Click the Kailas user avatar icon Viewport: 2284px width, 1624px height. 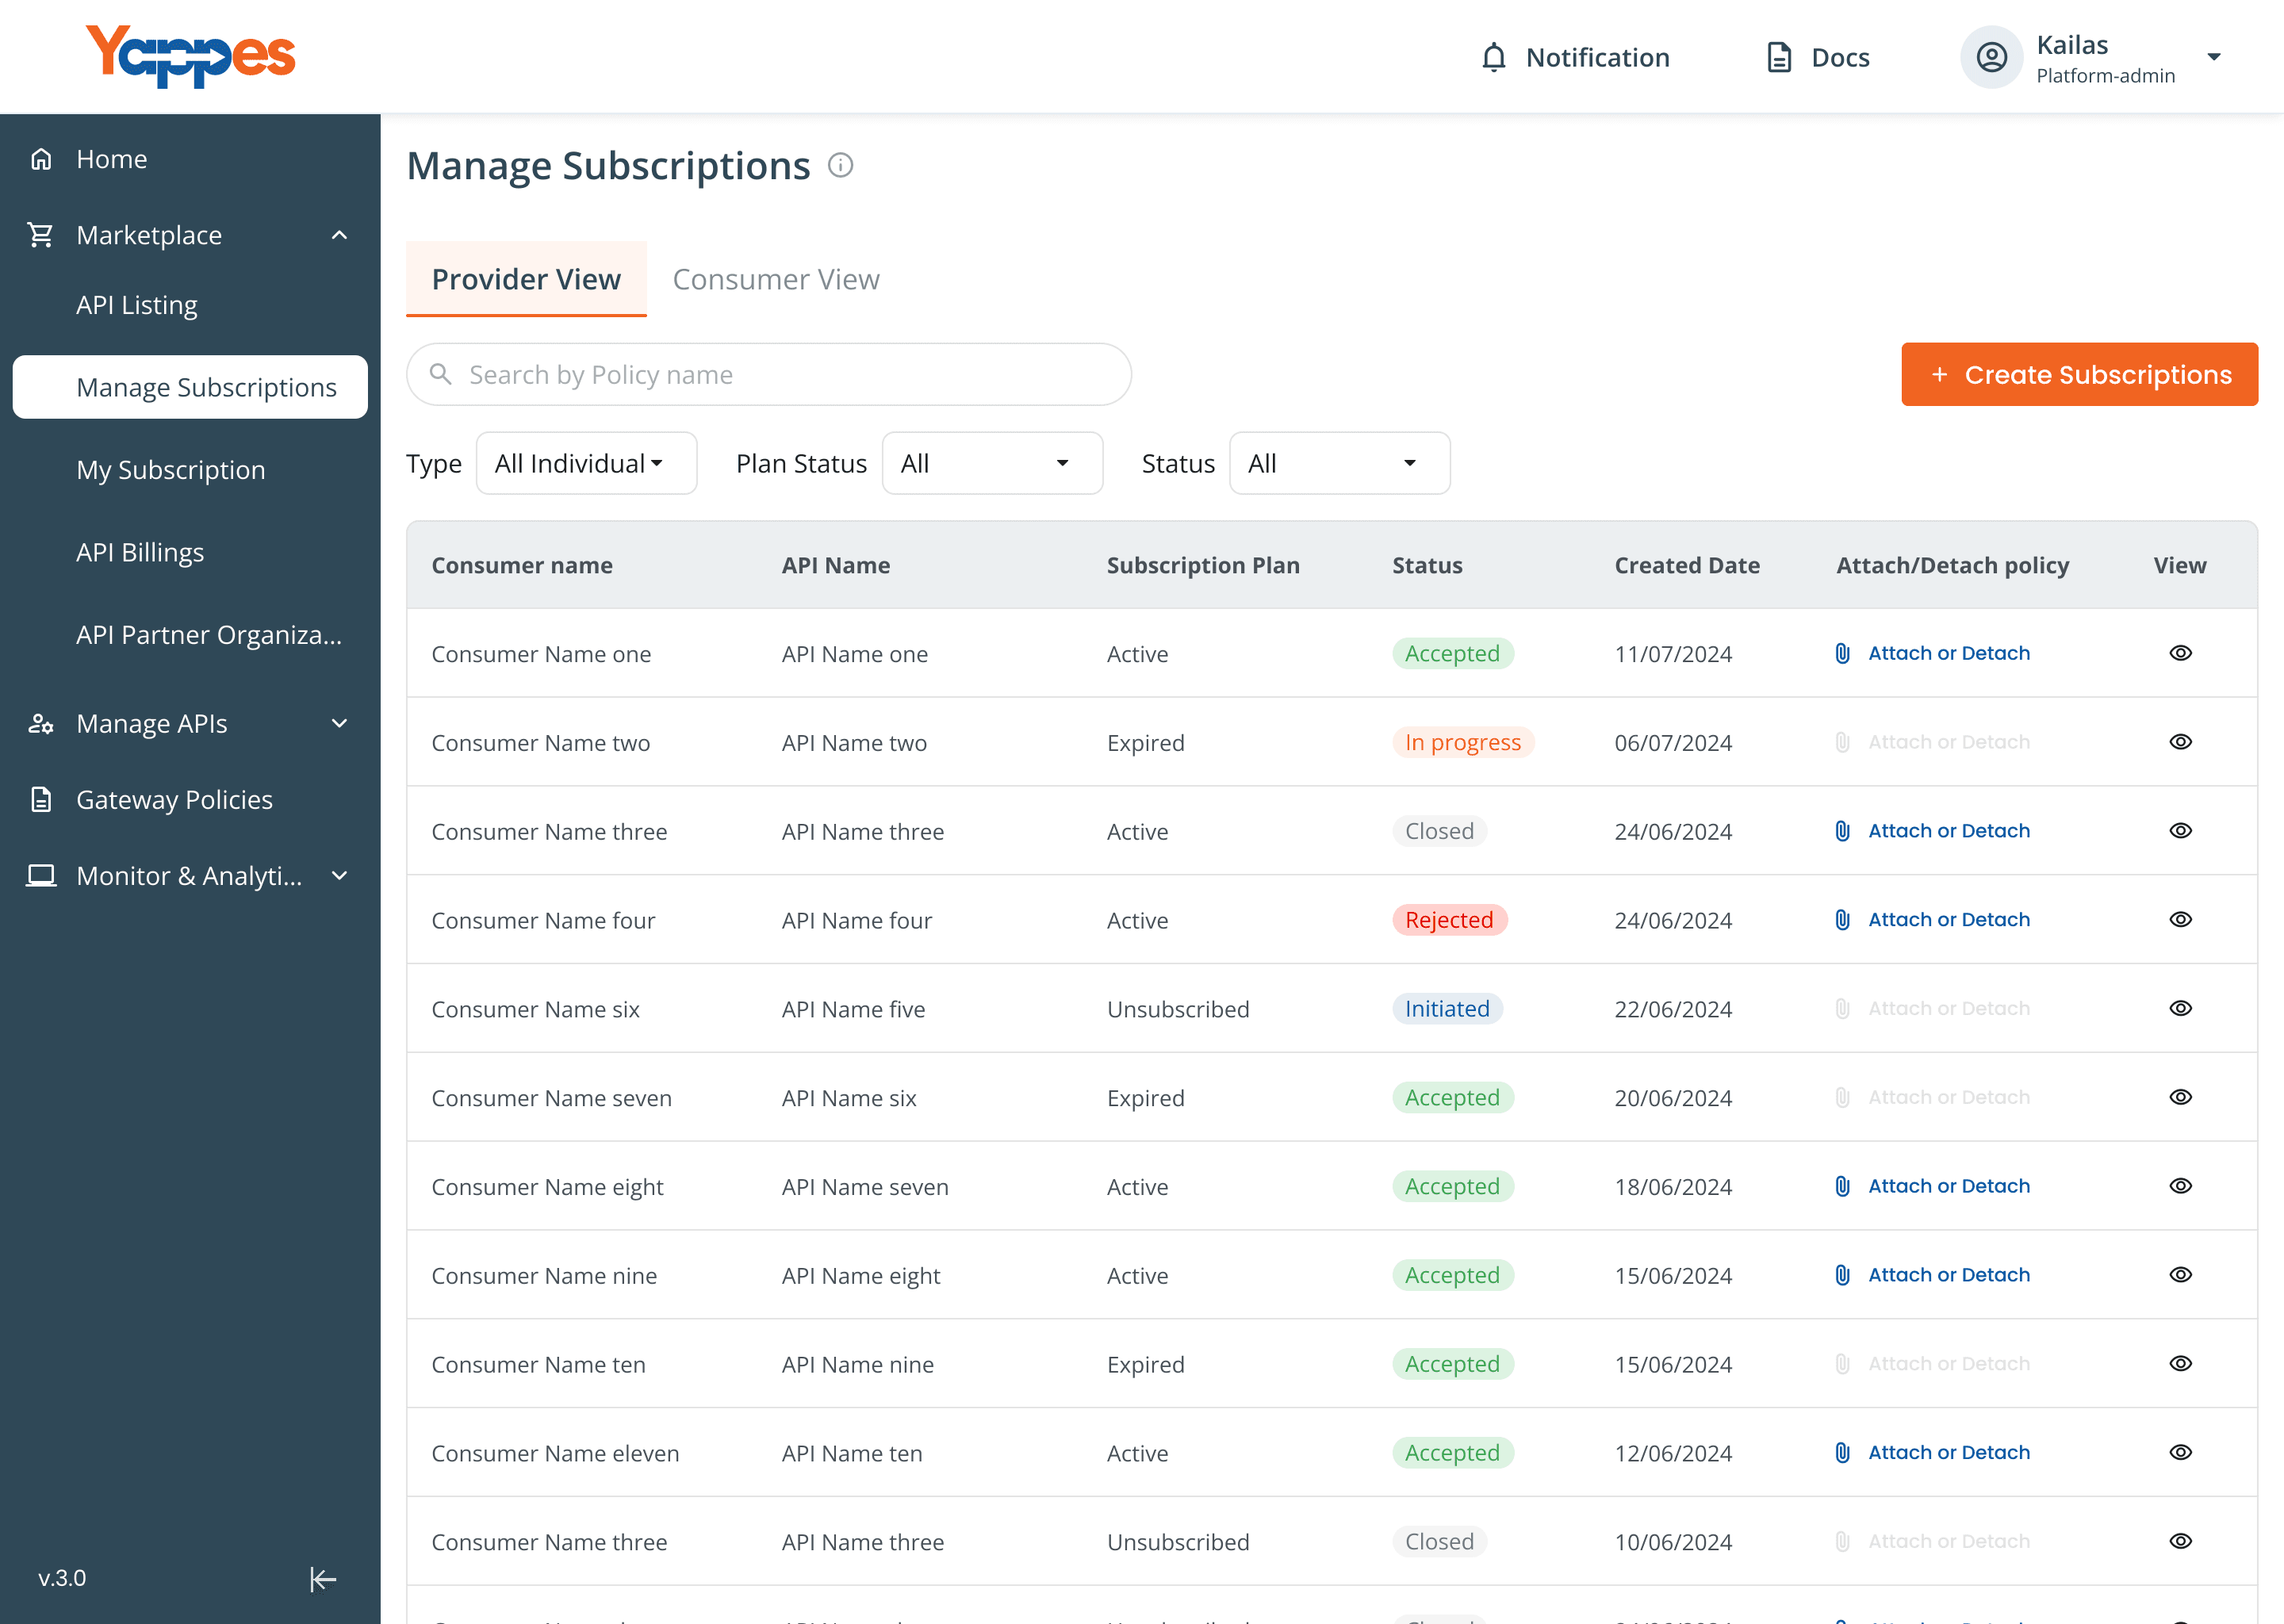(x=1991, y=57)
